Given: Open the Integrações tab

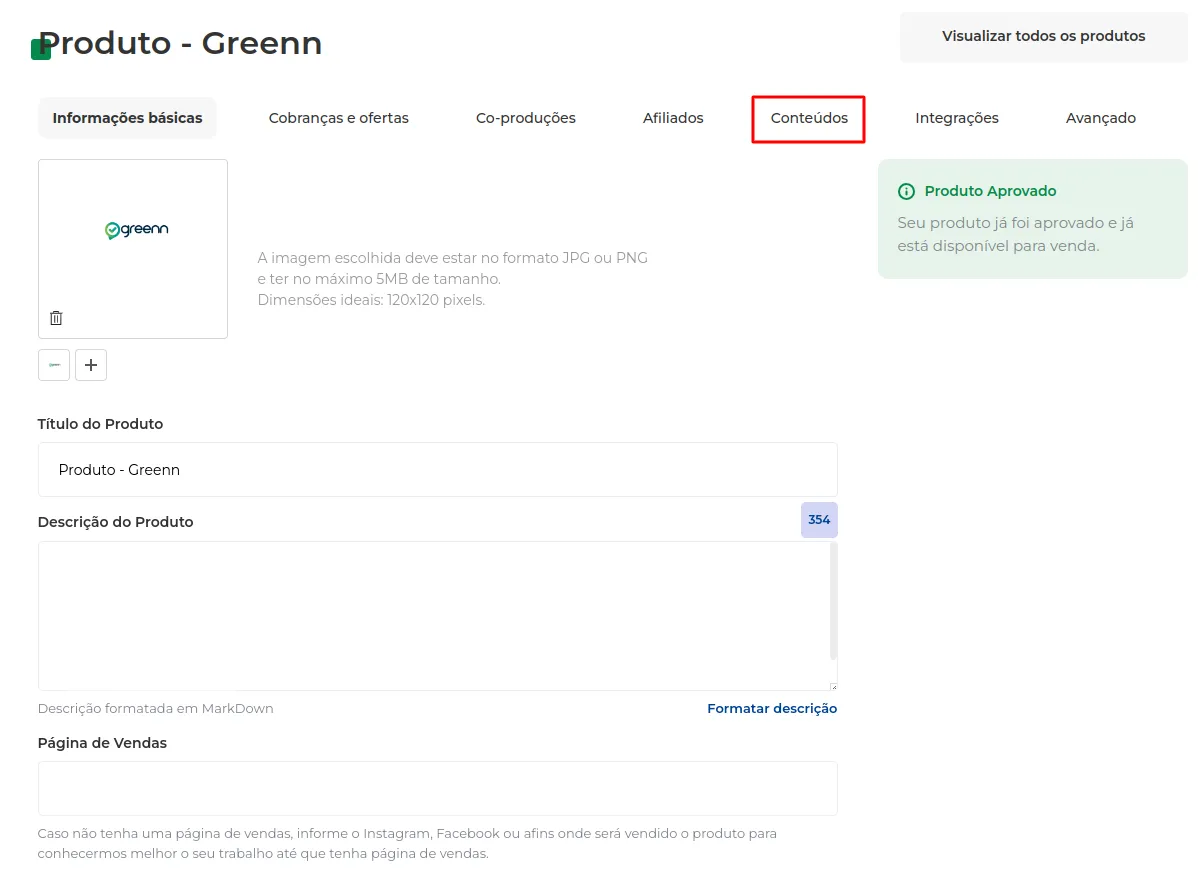Looking at the screenshot, I should coord(957,118).
